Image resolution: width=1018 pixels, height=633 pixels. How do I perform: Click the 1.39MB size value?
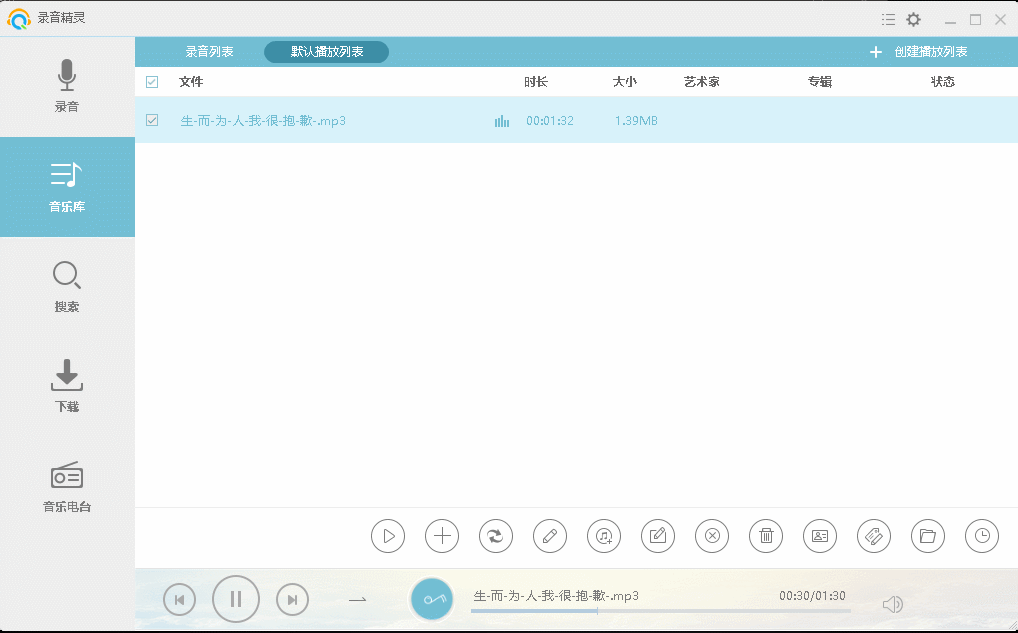[x=636, y=121]
